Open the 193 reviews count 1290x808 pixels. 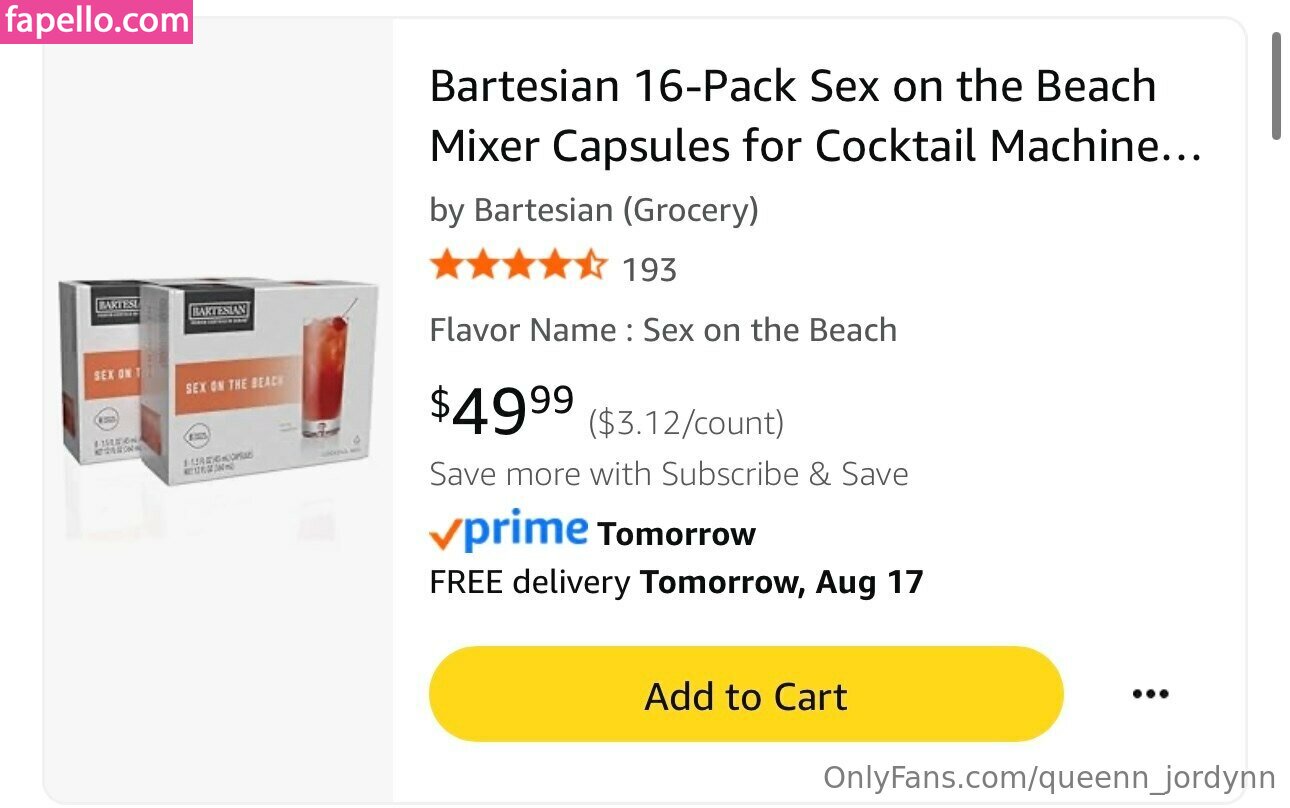(649, 269)
